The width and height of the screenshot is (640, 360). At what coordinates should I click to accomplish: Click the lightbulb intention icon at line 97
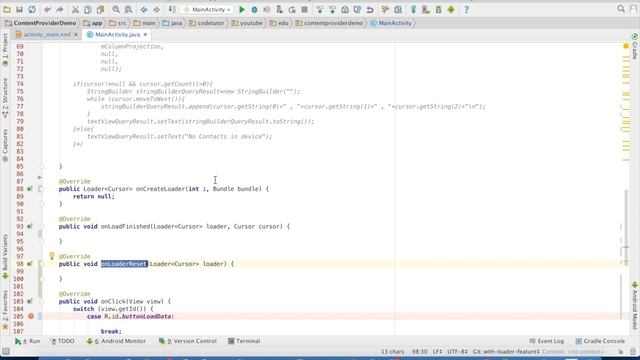[x=52, y=256]
